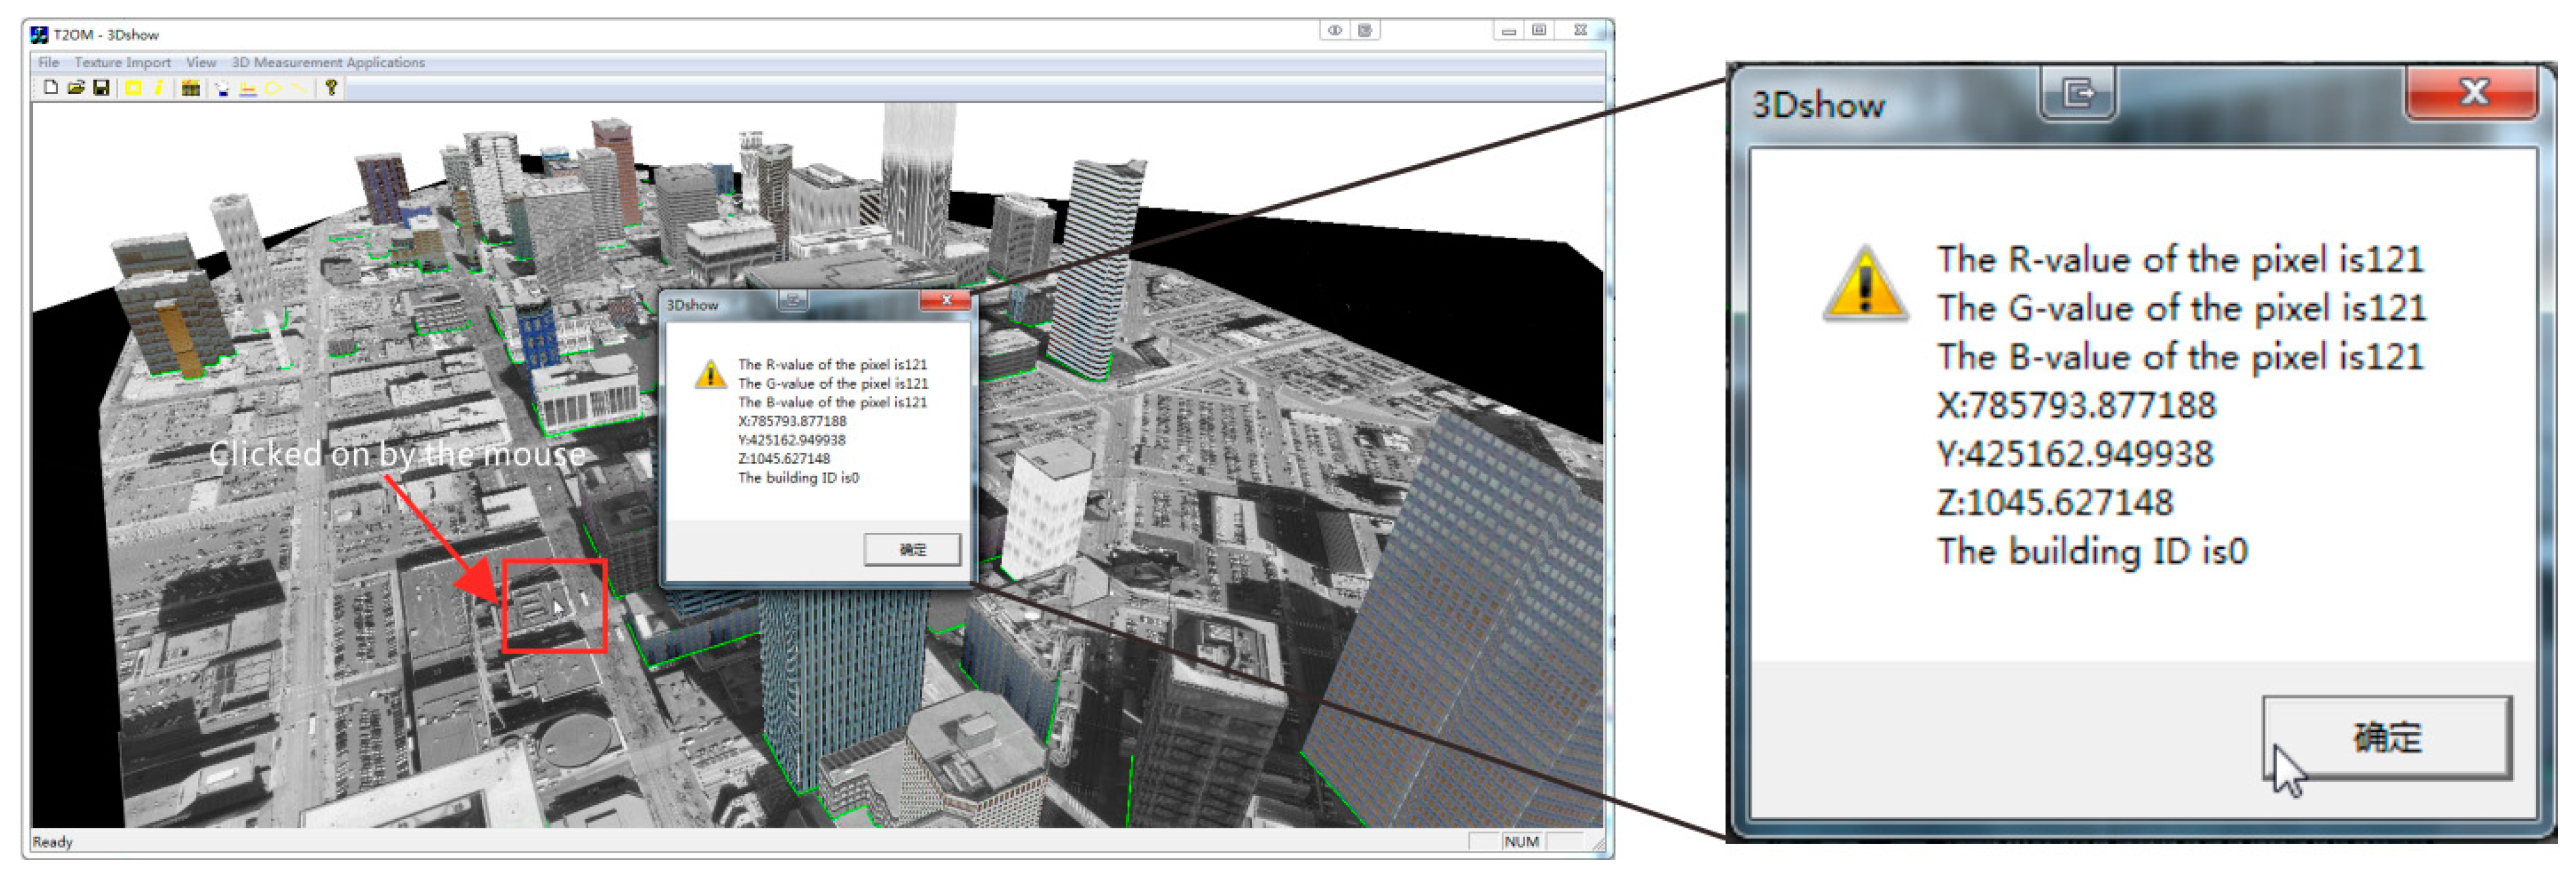Click 'The G-value of the pixel is121' enlarged text

(x=2181, y=308)
